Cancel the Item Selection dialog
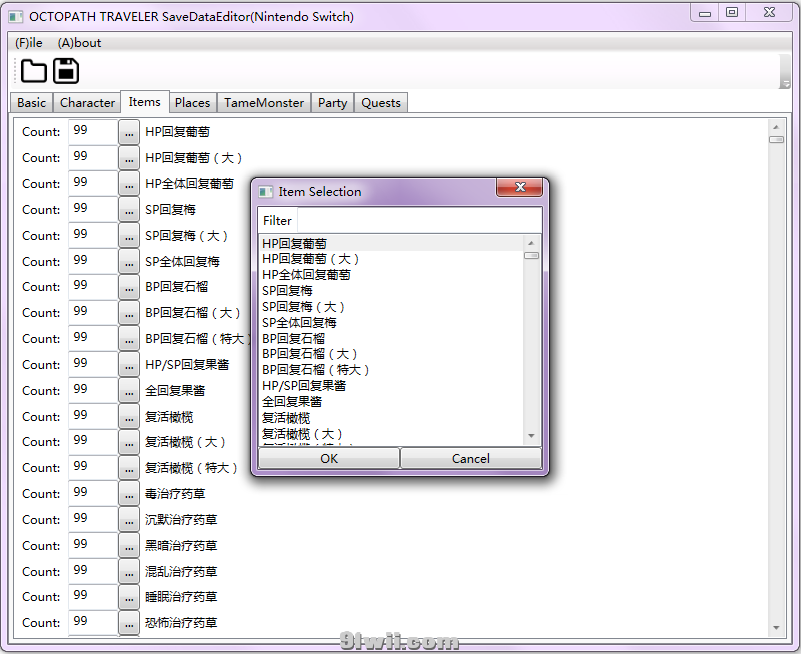 471,458
